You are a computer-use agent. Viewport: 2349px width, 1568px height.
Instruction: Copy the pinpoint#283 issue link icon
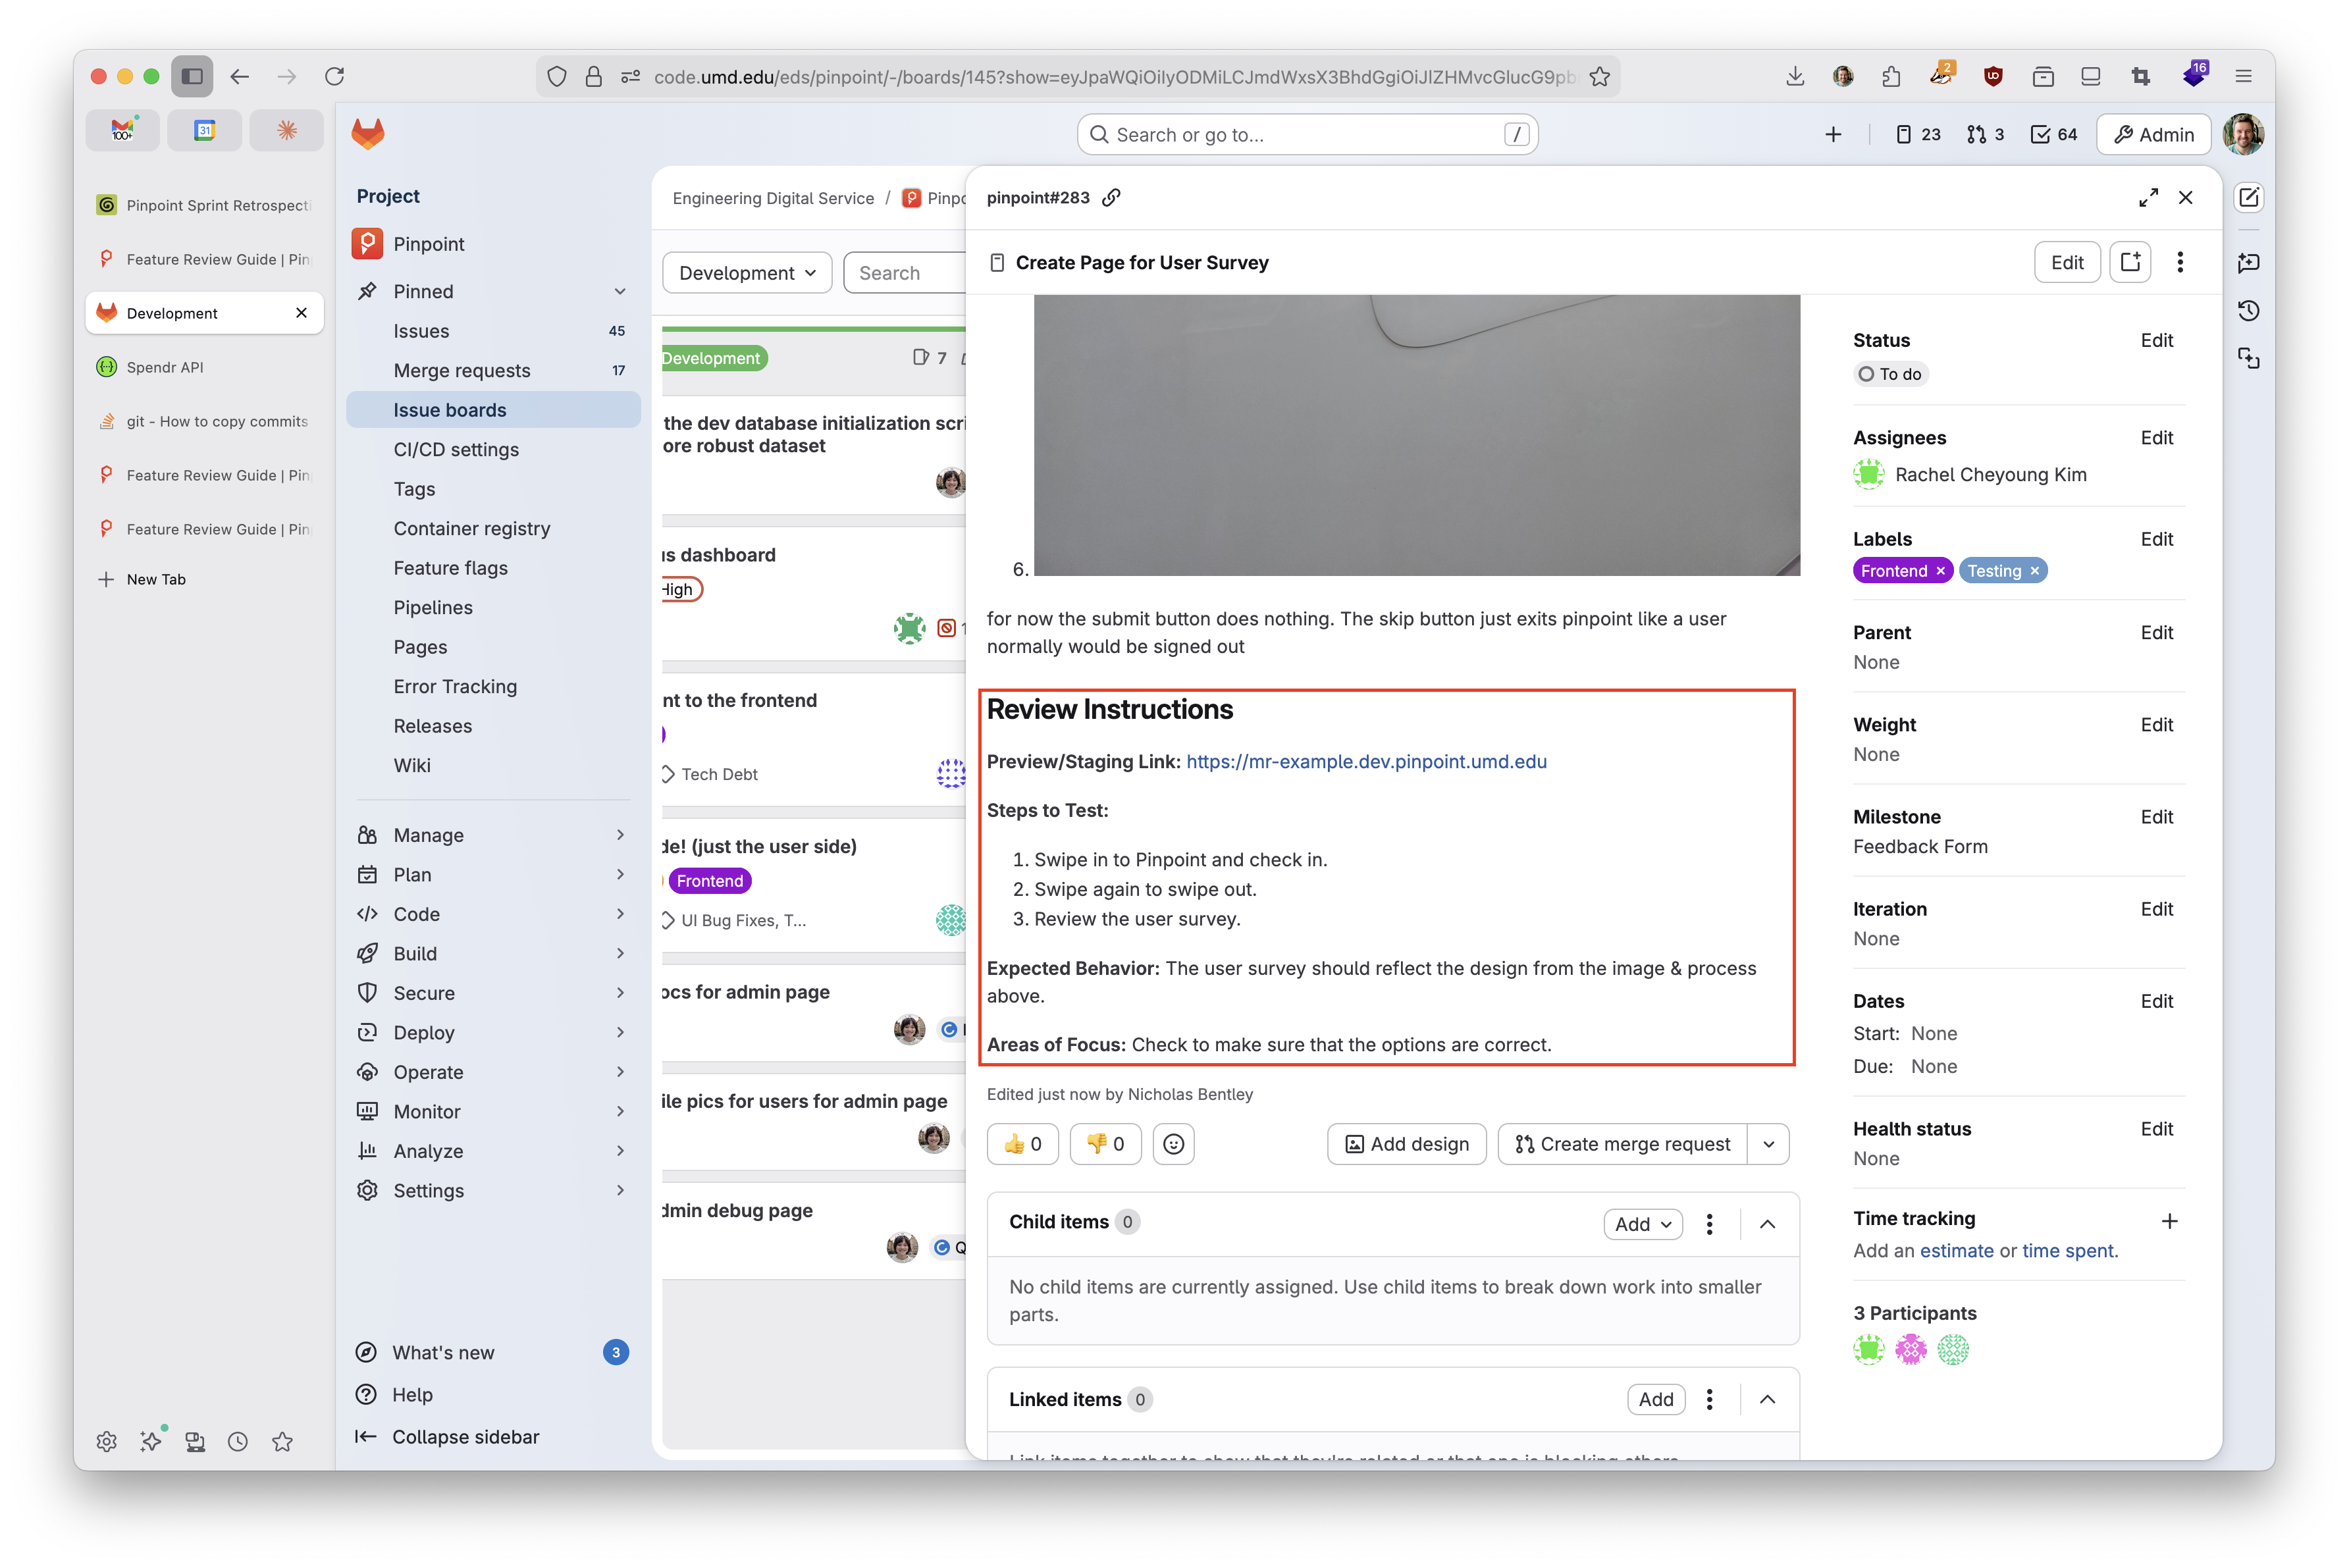tap(1111, 197)
